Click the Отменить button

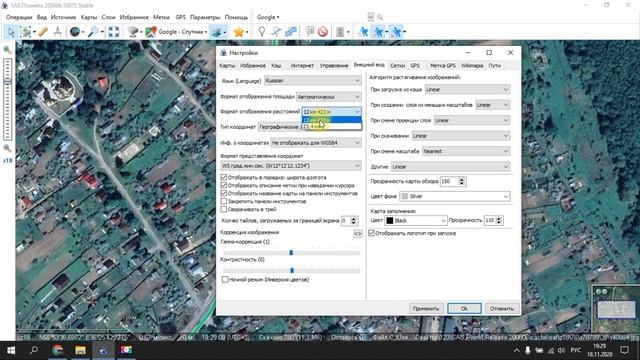[x=502, y=309]
